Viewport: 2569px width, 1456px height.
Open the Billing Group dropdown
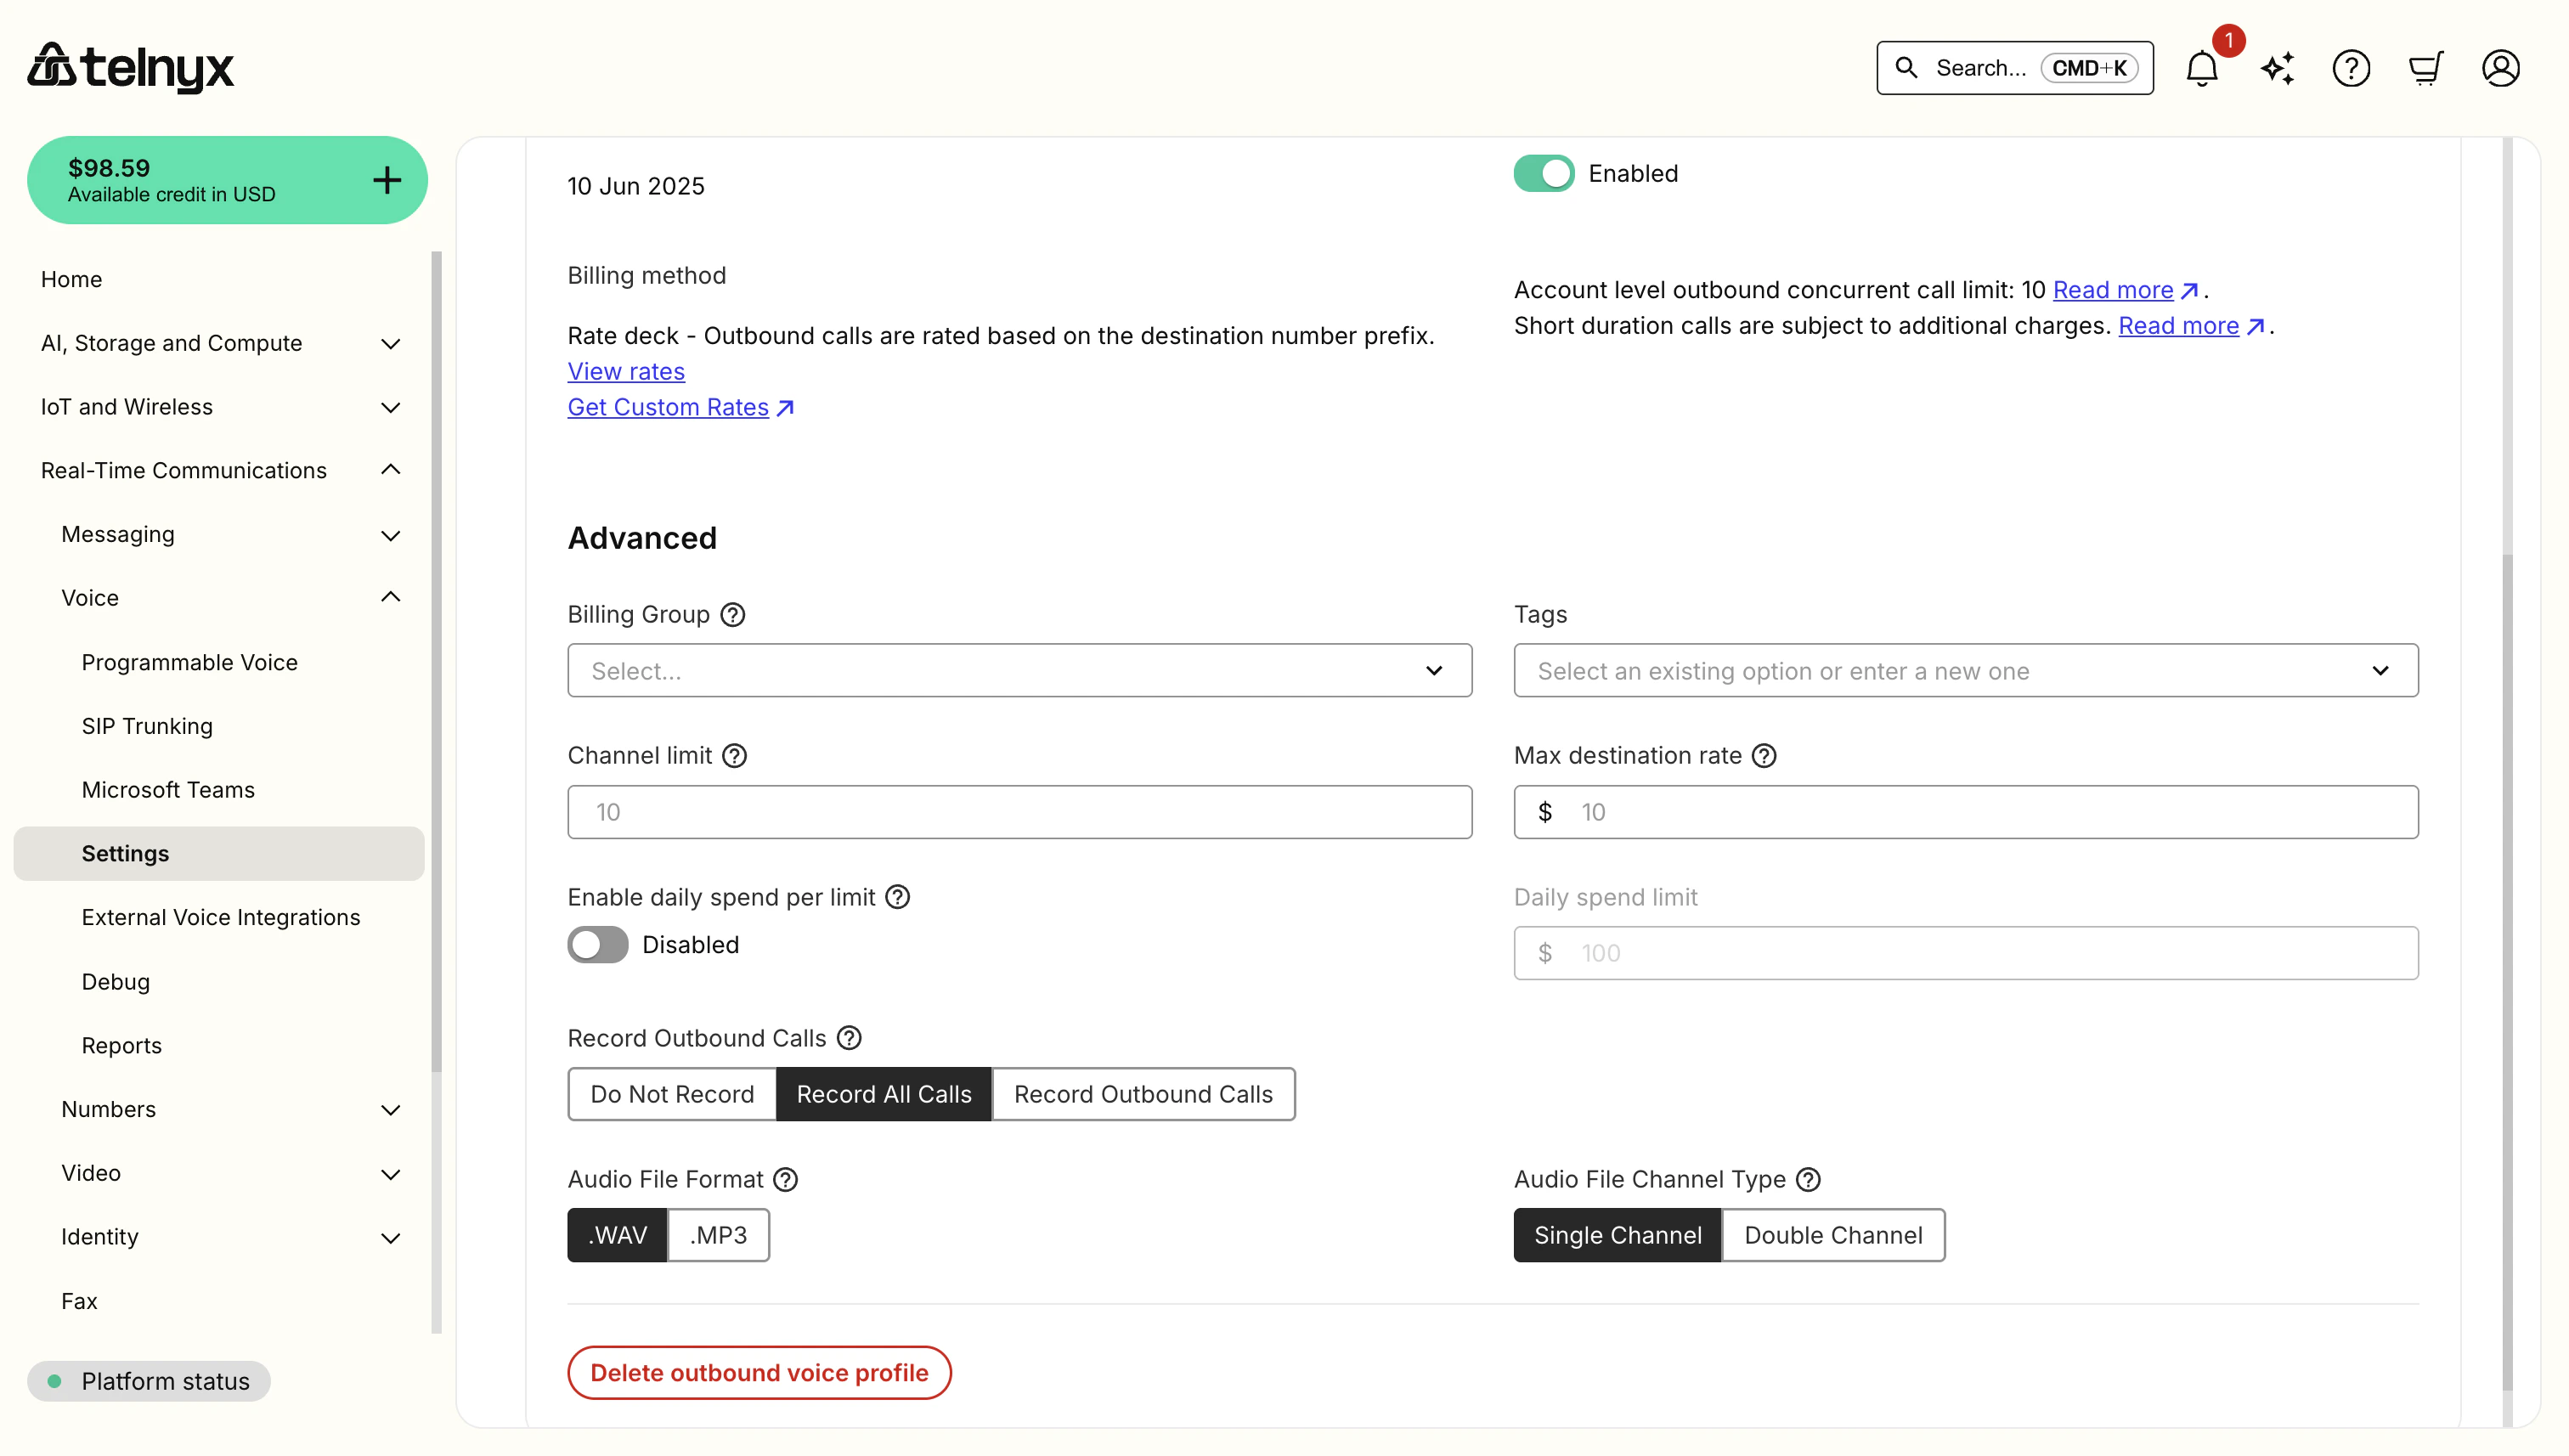point(1018,671)
